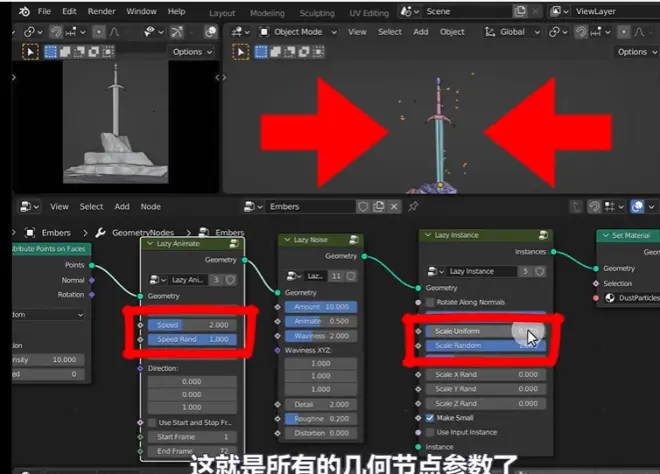Image resolution: width=660 pixels, height=474 pixels.
Task: Open the right viewport editor type dropdown
Action: click(x=240, y=32)
